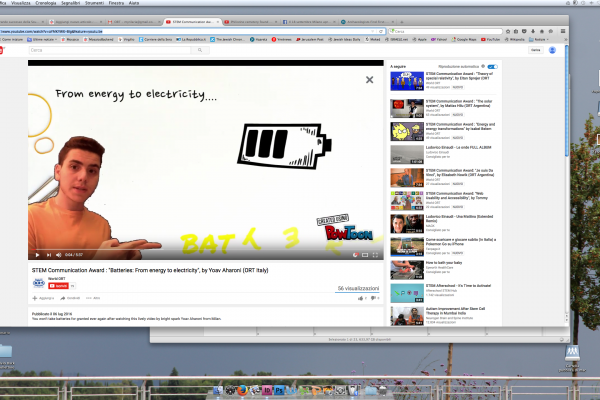
Task: Bookmark this page star icon
Action: click(508, 31)
